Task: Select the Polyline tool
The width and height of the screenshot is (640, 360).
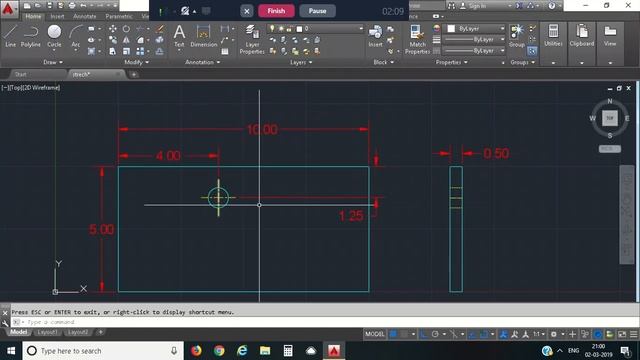Action: [x=31, y=36]
